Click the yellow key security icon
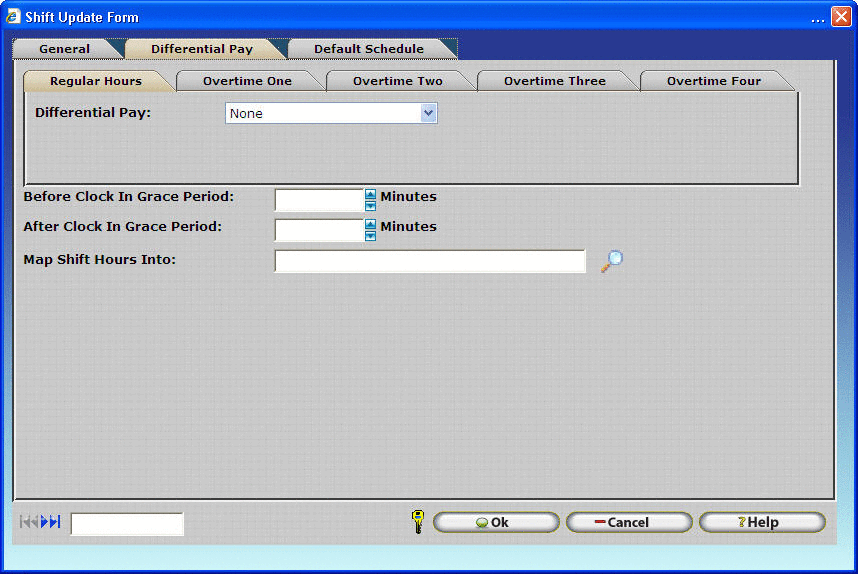The height and width of the screenshot is (574, 858). [418, 522]
